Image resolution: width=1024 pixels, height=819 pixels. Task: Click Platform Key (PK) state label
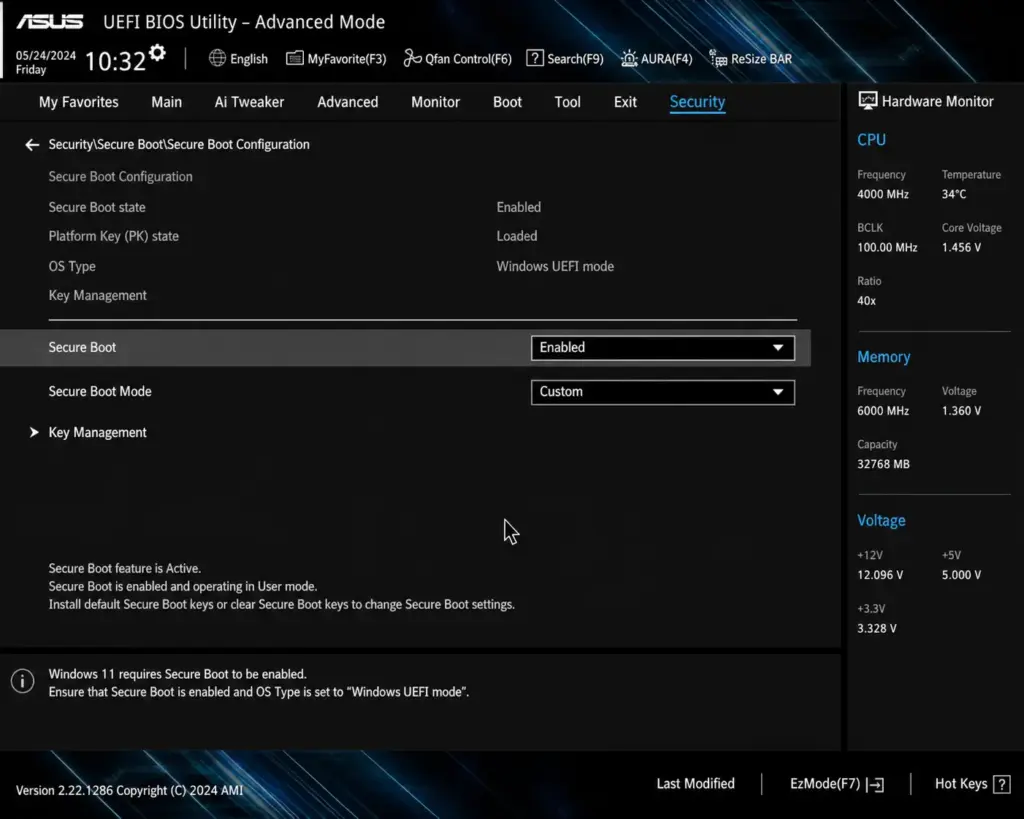coord(114,236)
